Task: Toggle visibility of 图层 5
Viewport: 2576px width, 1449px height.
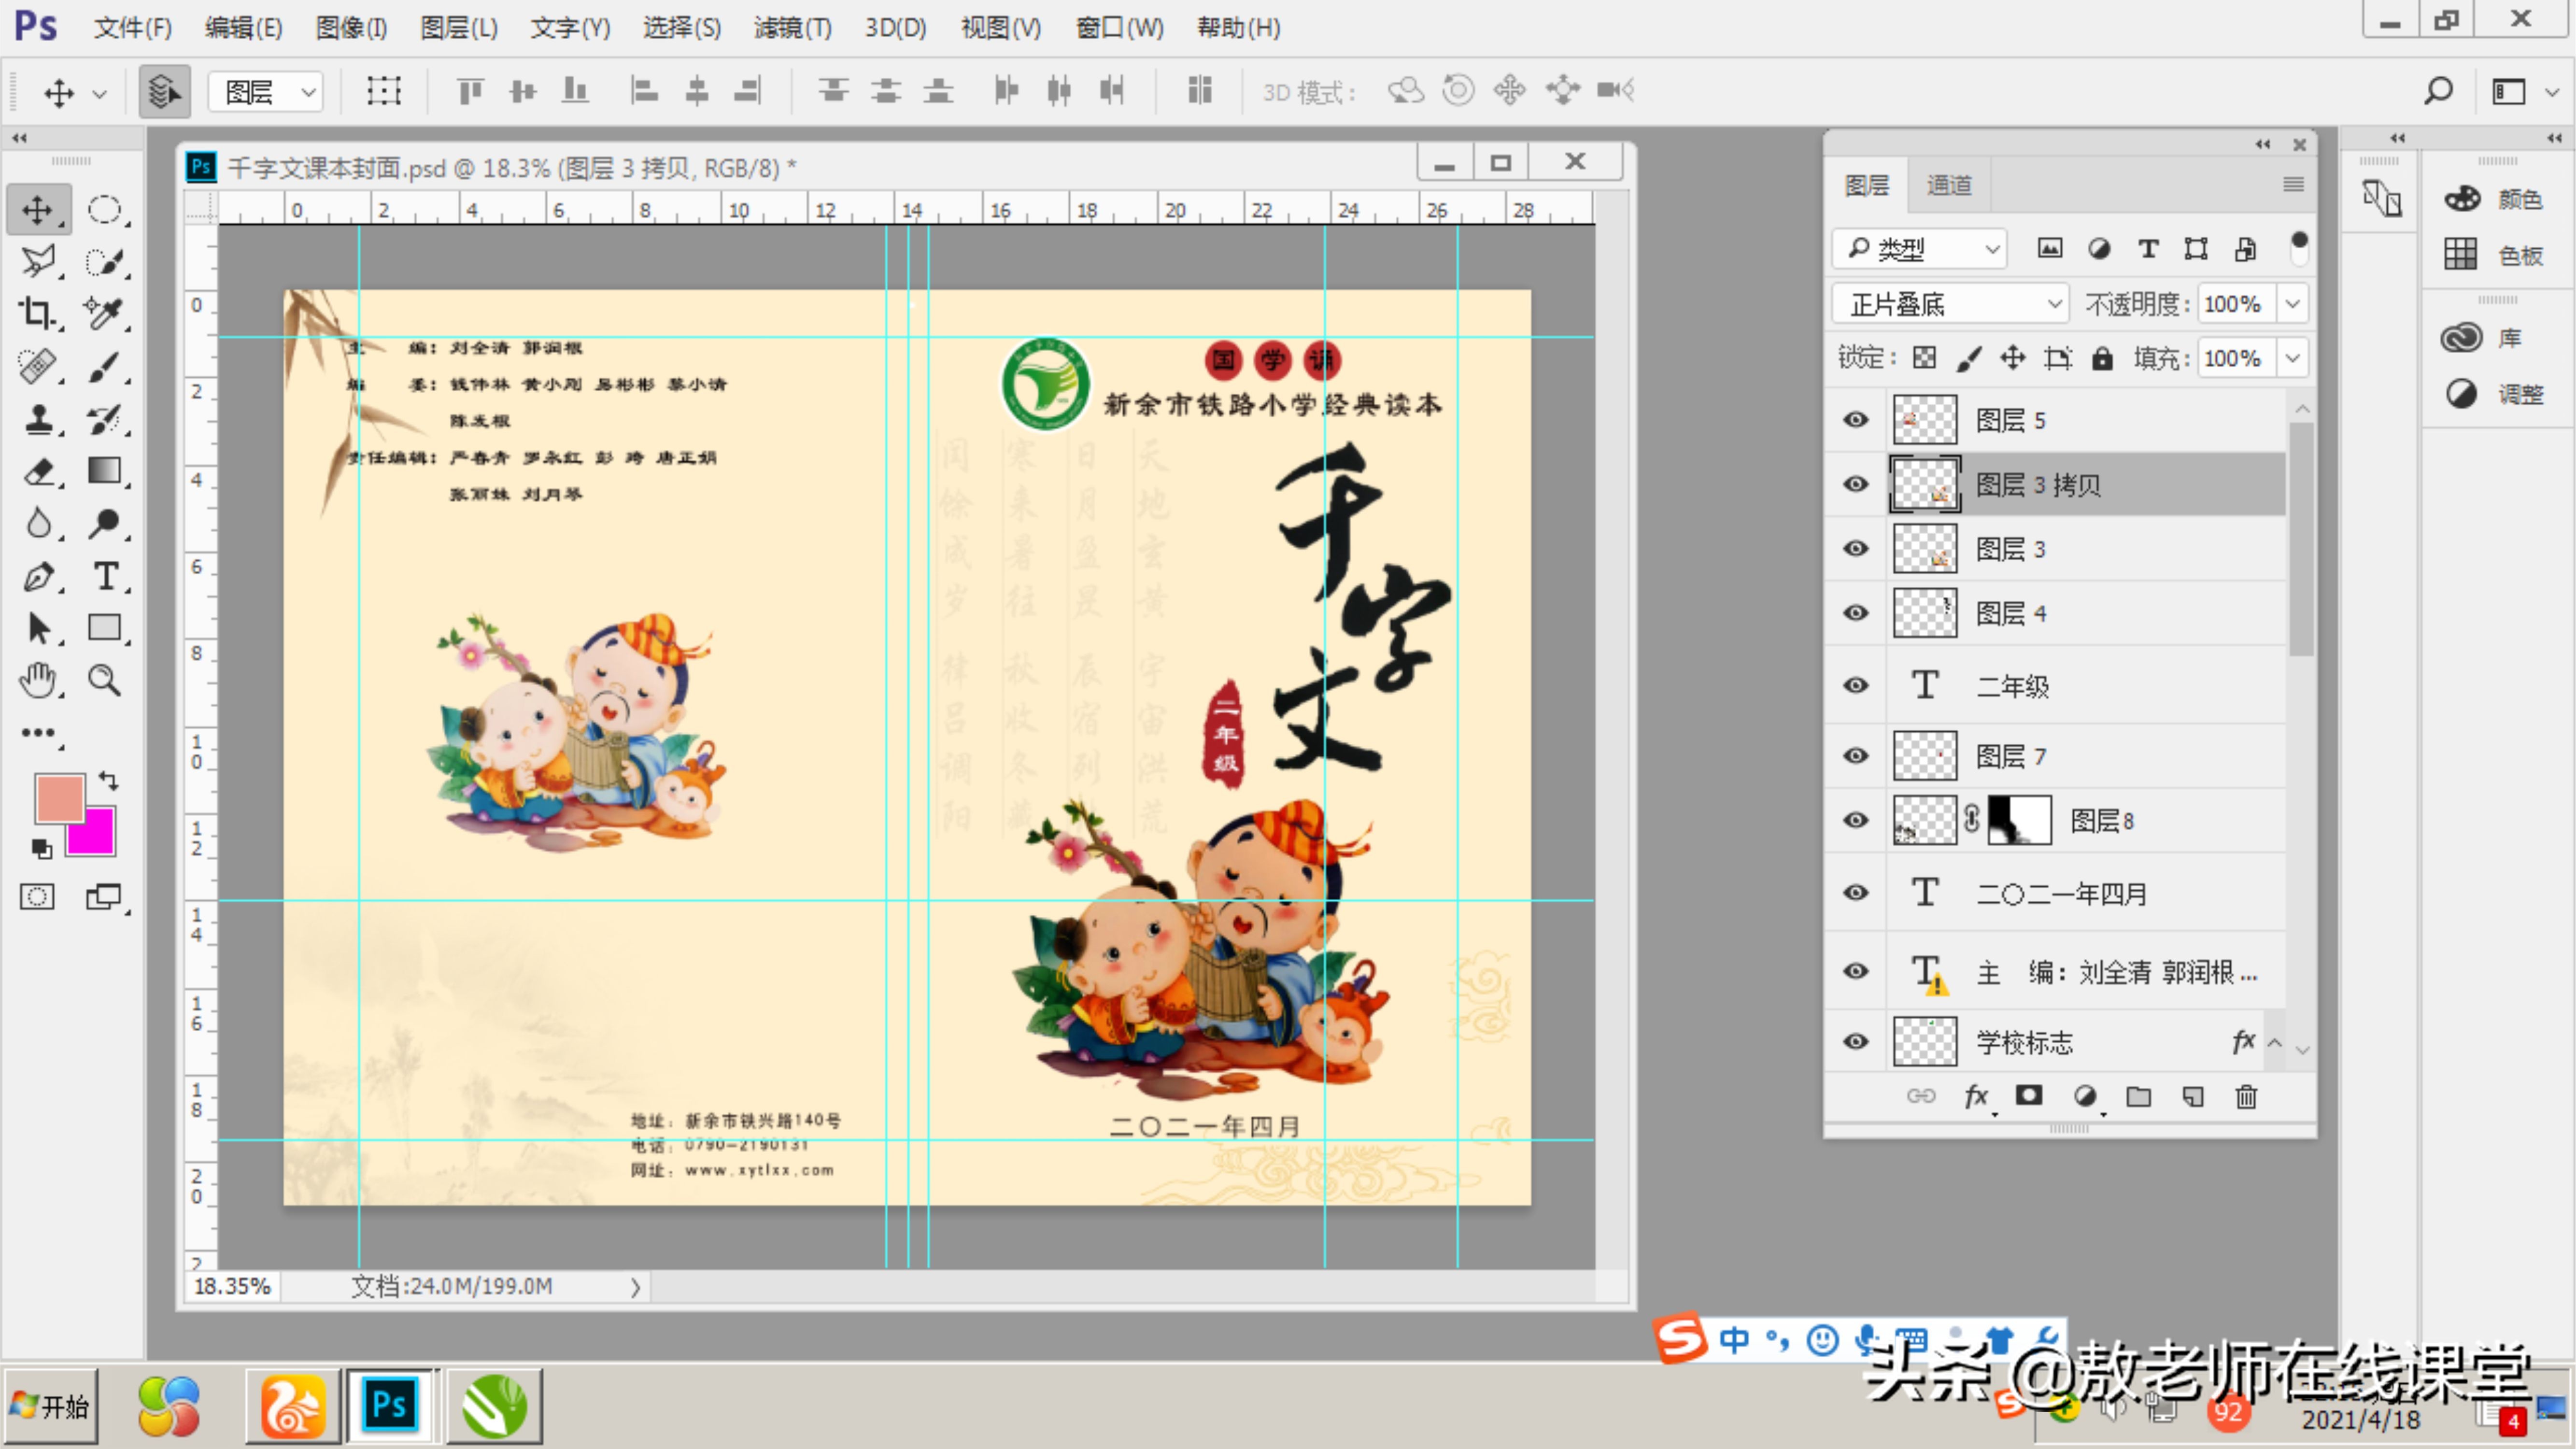Action: 1855,419
